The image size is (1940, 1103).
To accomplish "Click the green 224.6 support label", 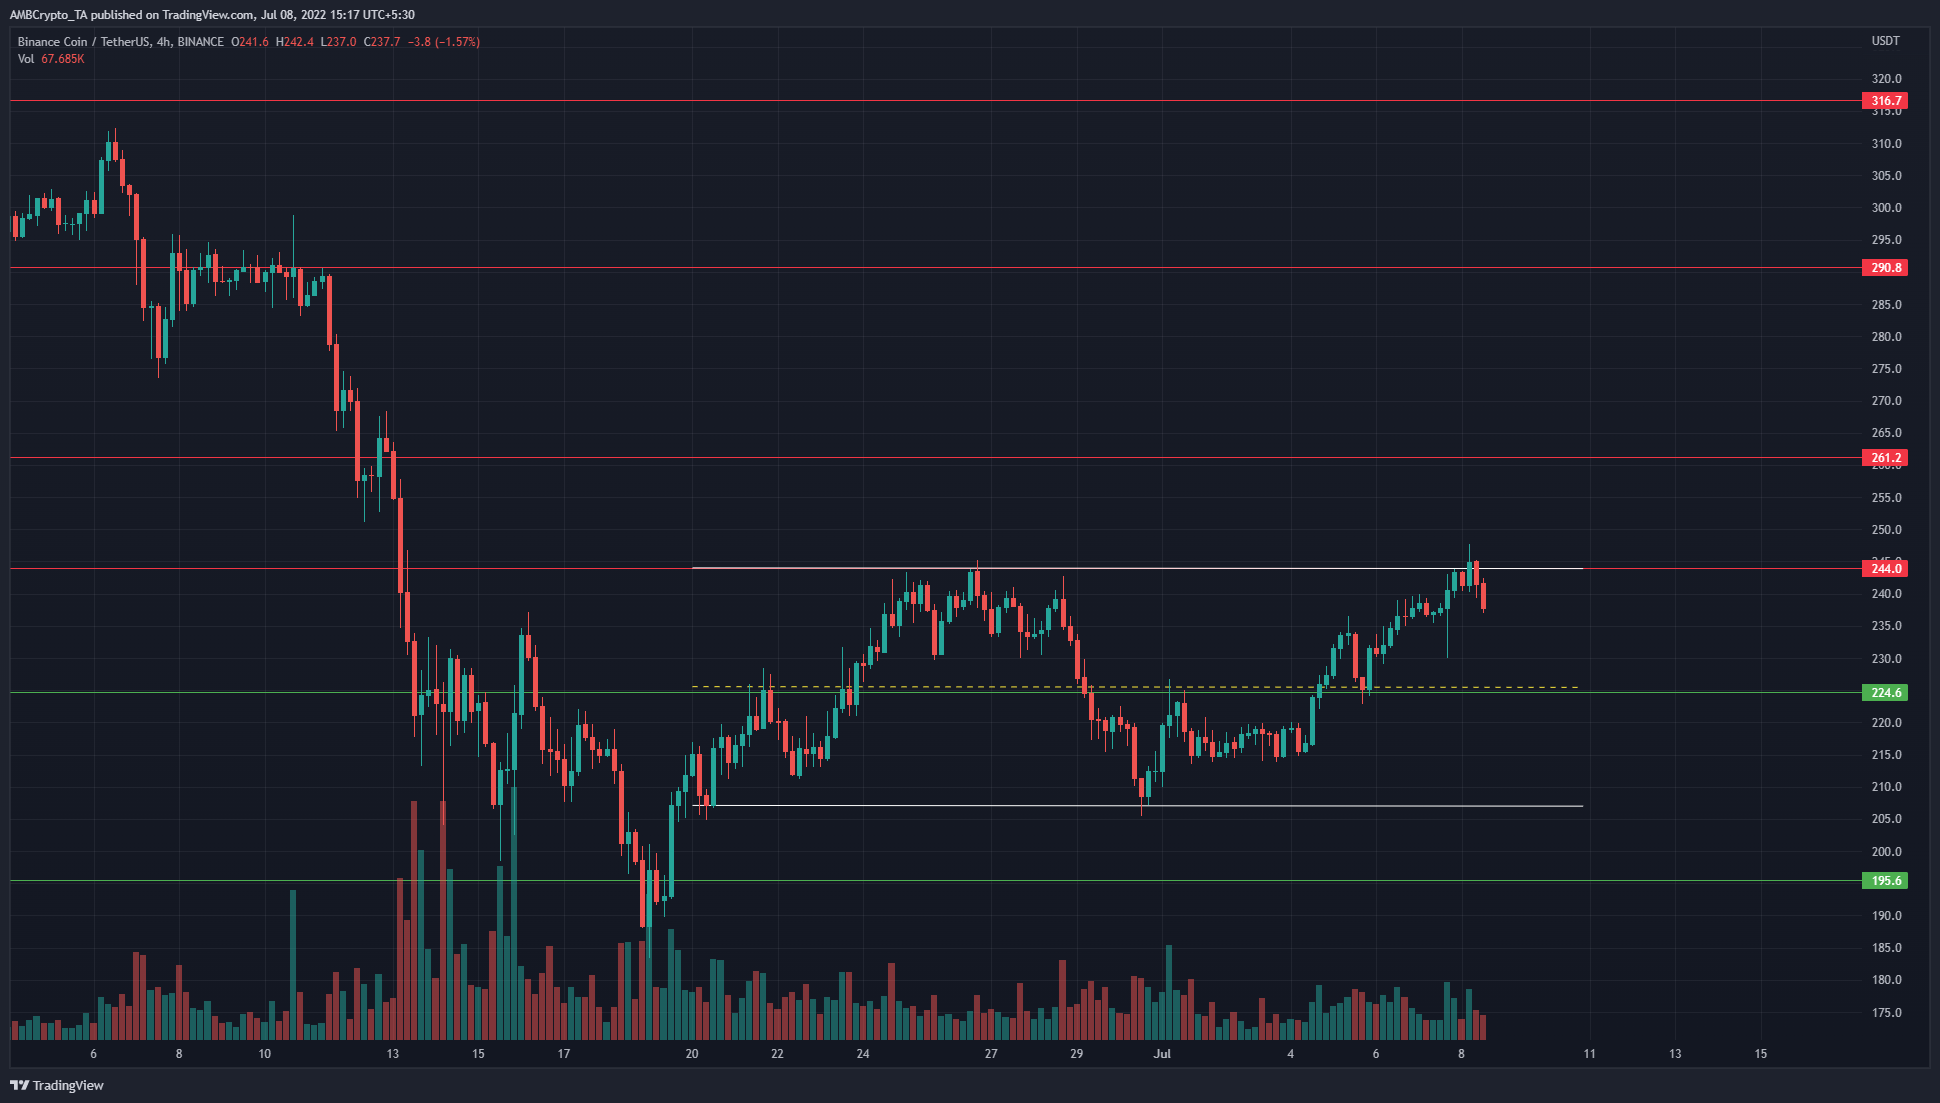I will pyautogui.click(x=1885, y=693).
